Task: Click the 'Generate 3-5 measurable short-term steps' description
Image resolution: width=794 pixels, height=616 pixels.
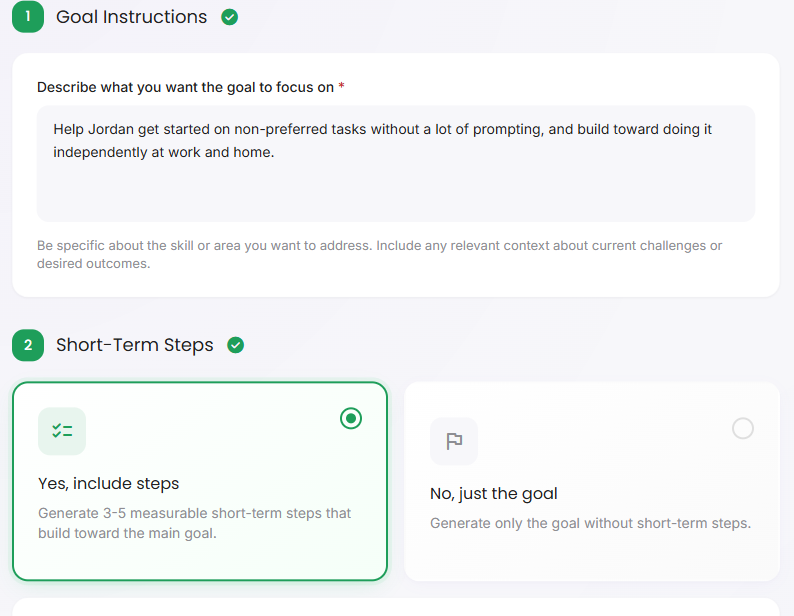Action: click(x=194, y=523)
